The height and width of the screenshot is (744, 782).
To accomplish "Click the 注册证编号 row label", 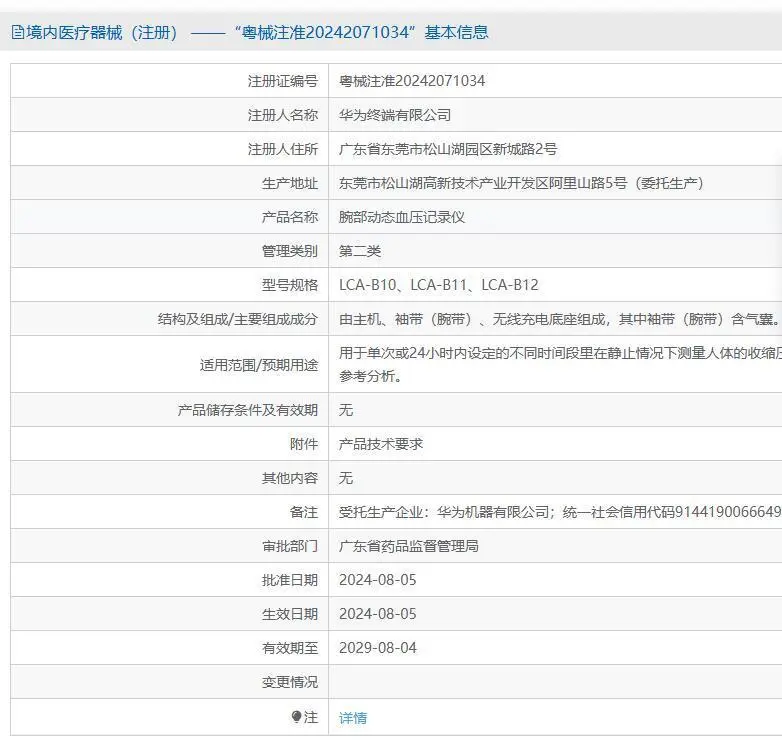I will (283, 81).
